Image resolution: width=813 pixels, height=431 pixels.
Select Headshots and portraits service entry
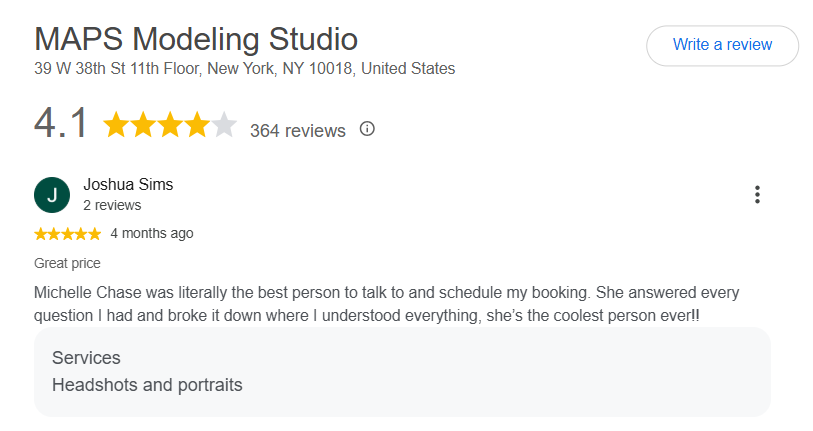click(147, 385)
